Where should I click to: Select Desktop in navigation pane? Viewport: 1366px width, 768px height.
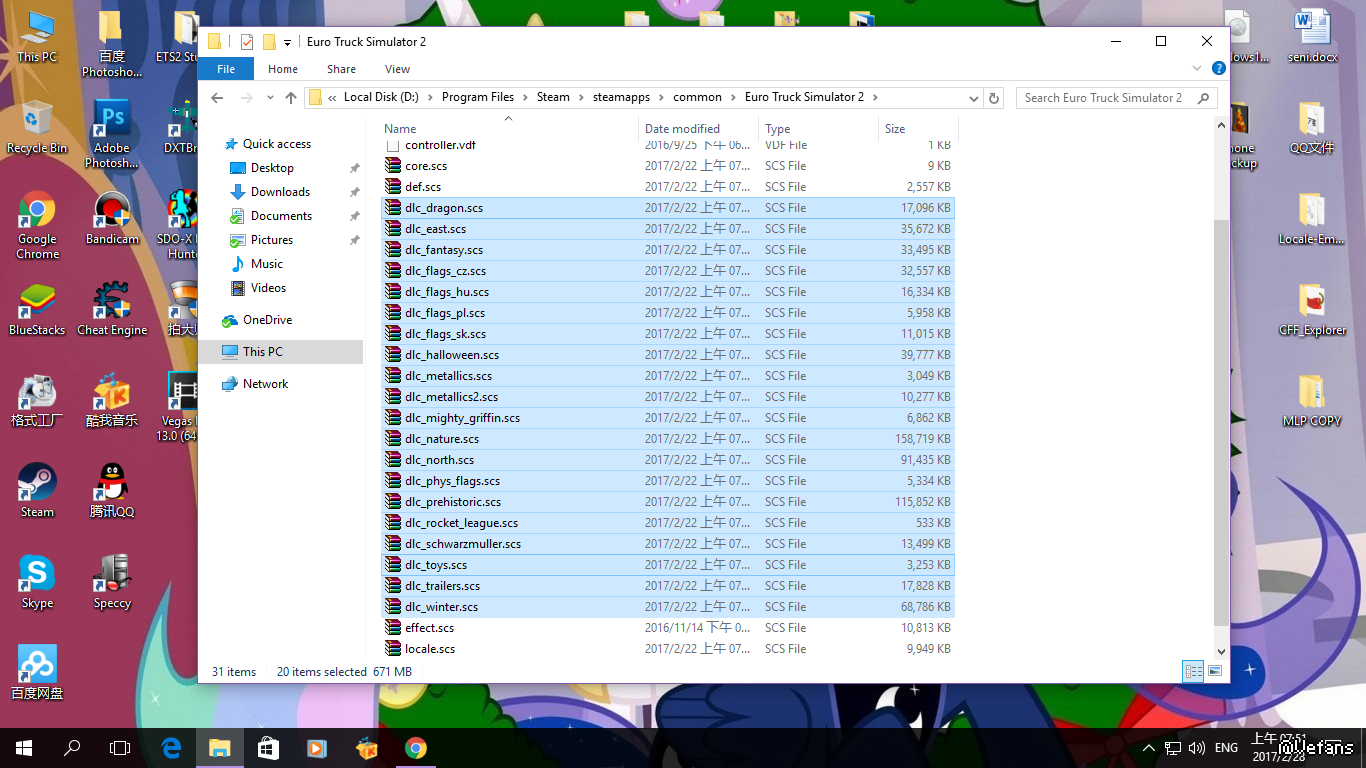point(272,168)
